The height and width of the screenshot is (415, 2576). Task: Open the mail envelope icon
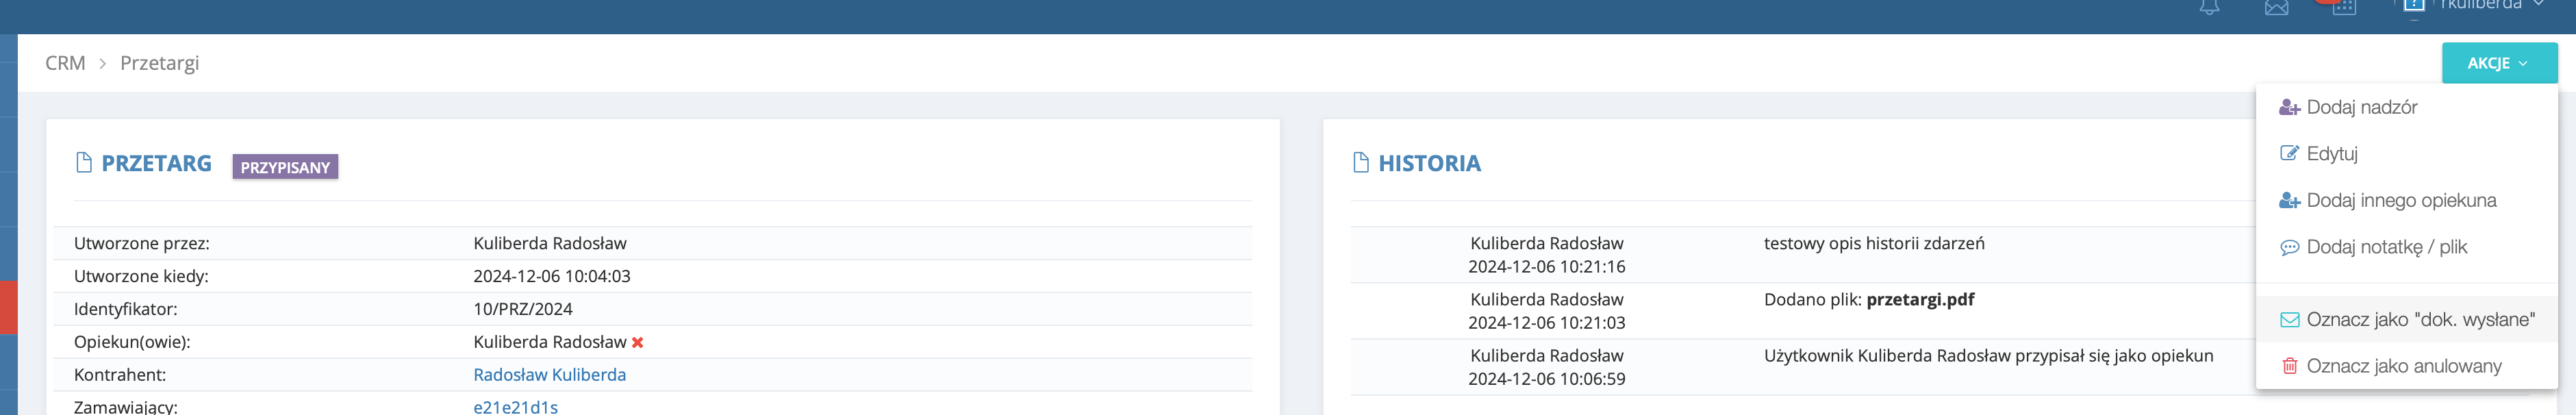pos(2276,7)
